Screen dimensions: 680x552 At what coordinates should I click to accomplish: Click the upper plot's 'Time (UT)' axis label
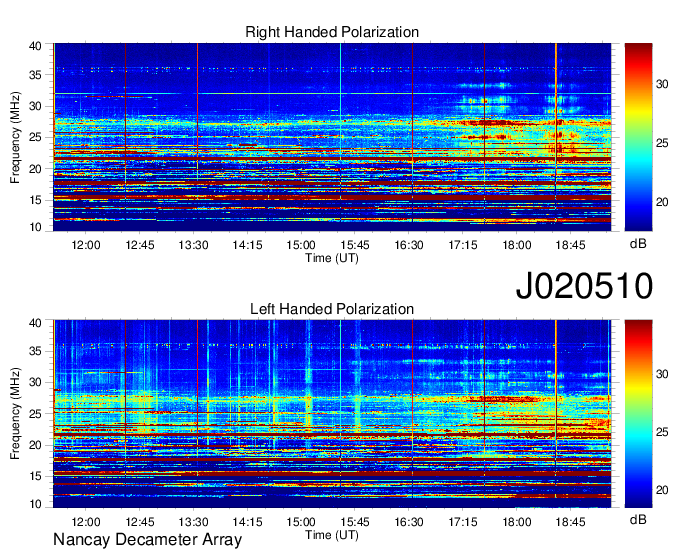pyautogui.click(x=332, y=258)
